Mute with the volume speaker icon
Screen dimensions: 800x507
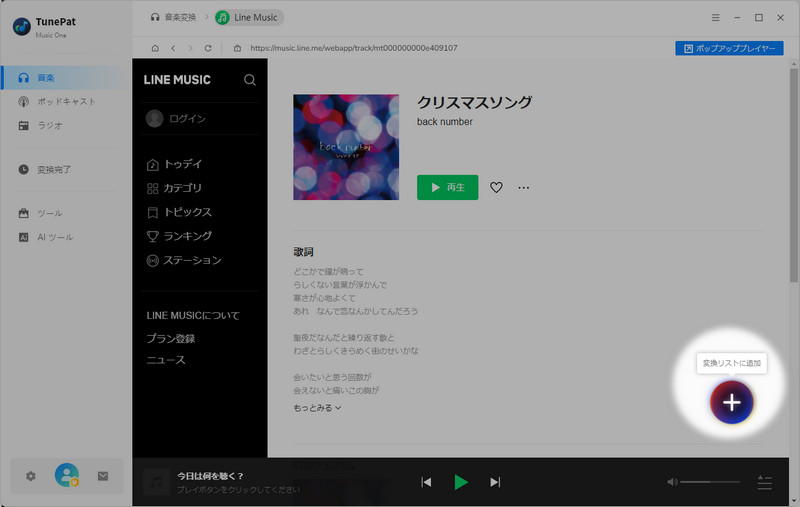pos(672,482)
